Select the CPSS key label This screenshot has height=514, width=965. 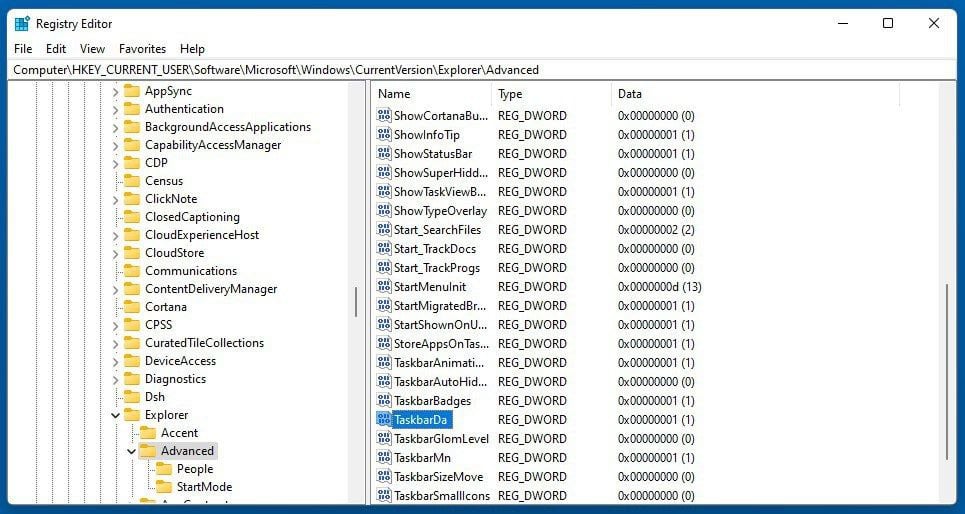tap(158, 324)
